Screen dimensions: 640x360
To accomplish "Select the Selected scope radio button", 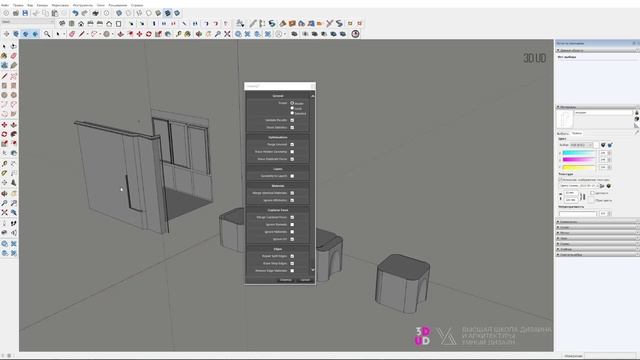I will [x=292, y=113].
